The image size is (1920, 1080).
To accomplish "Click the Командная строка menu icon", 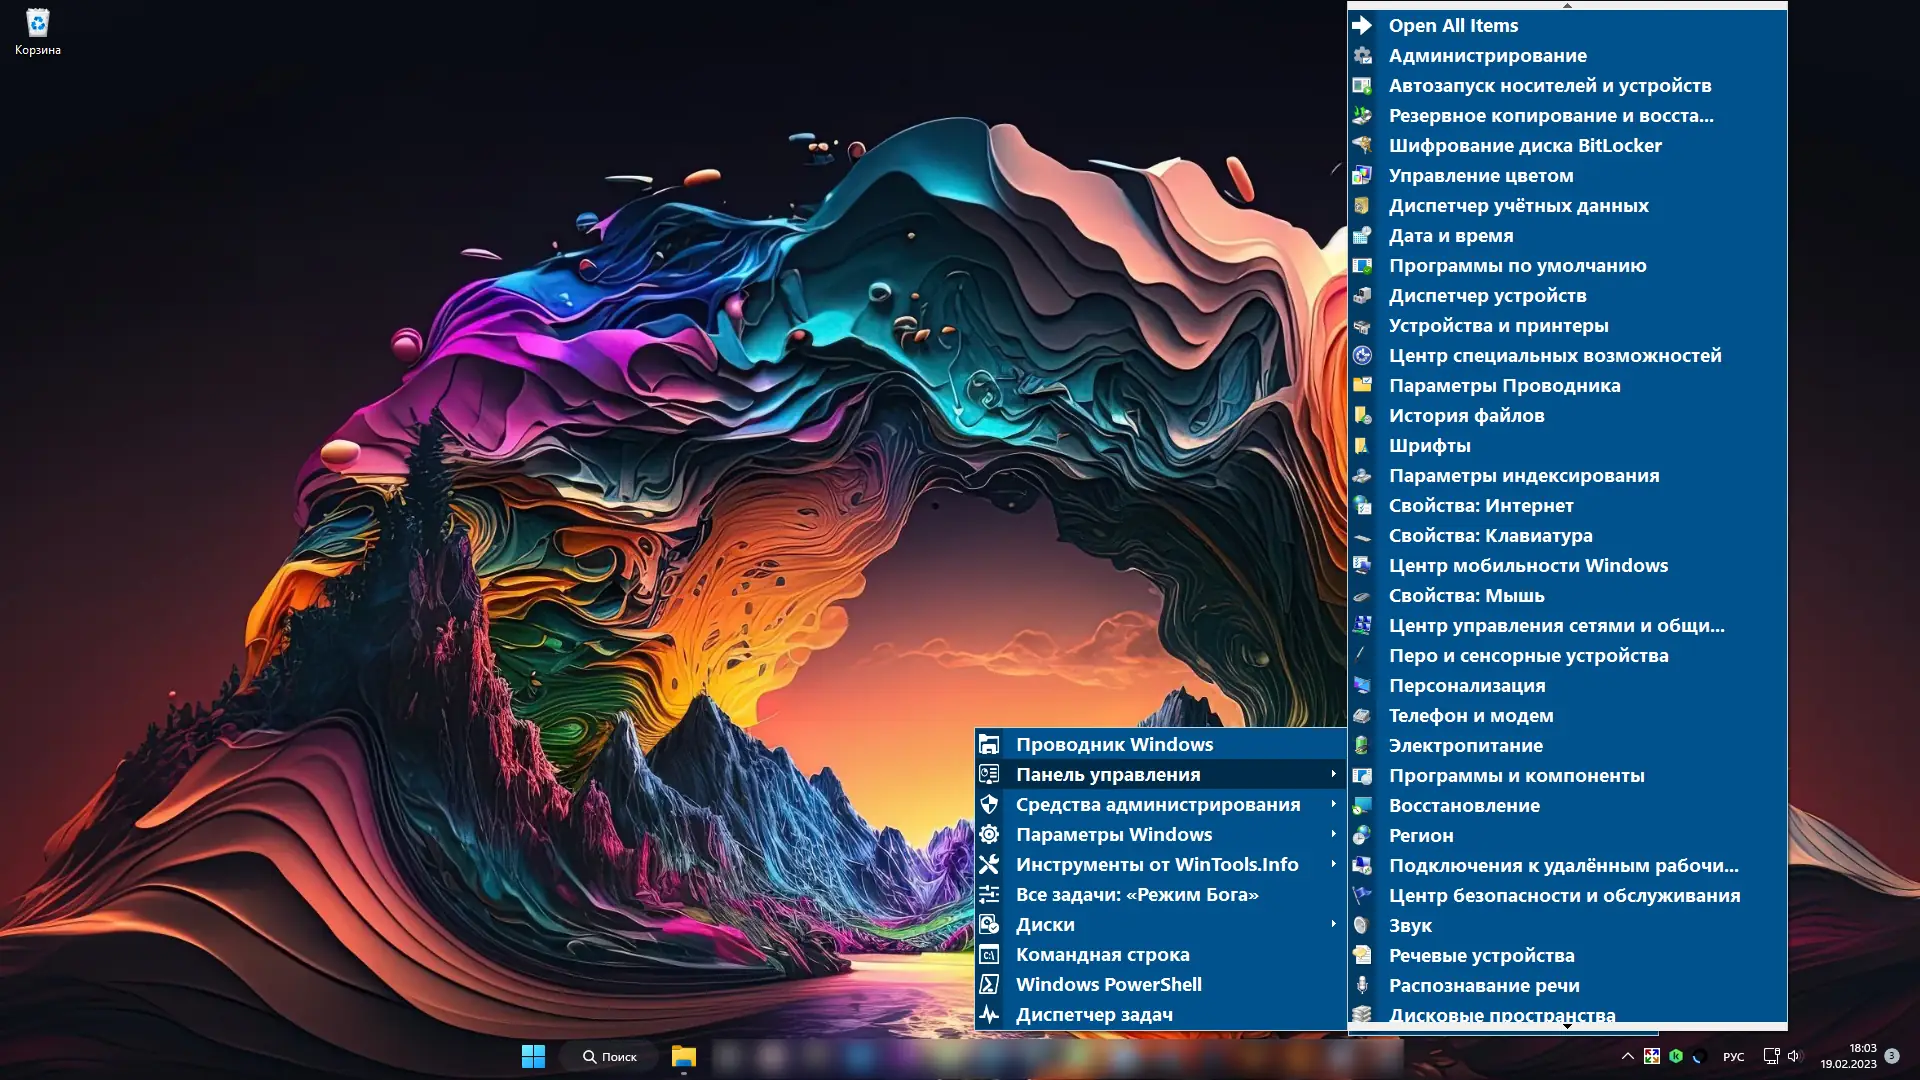I will [x=989, y=954].
